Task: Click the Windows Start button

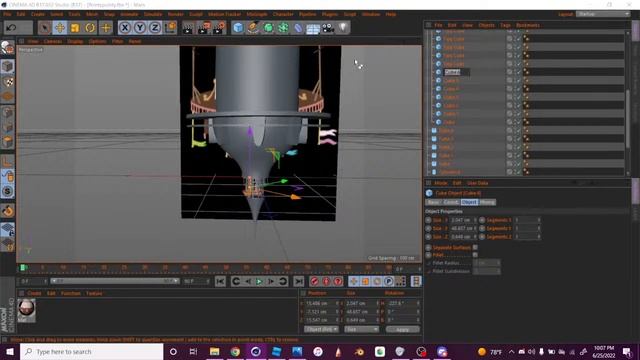Action: click(x=10, y=351)
